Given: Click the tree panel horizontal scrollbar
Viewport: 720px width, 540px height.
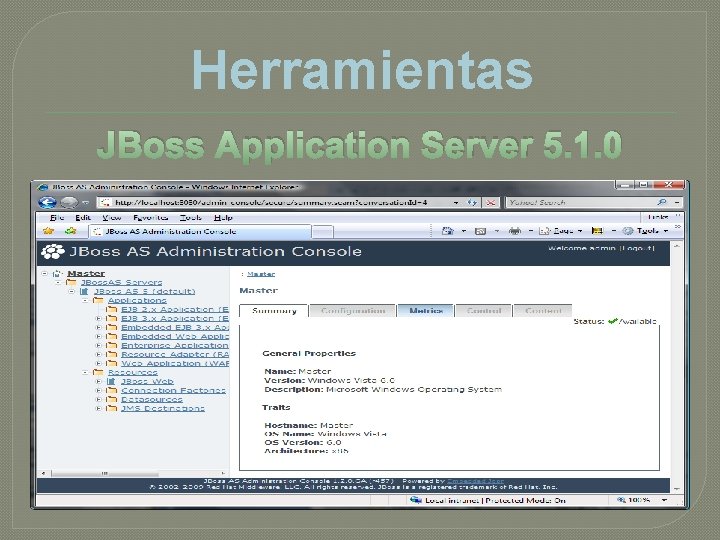Looking at the screenshot, I should [x=133, y=473].
